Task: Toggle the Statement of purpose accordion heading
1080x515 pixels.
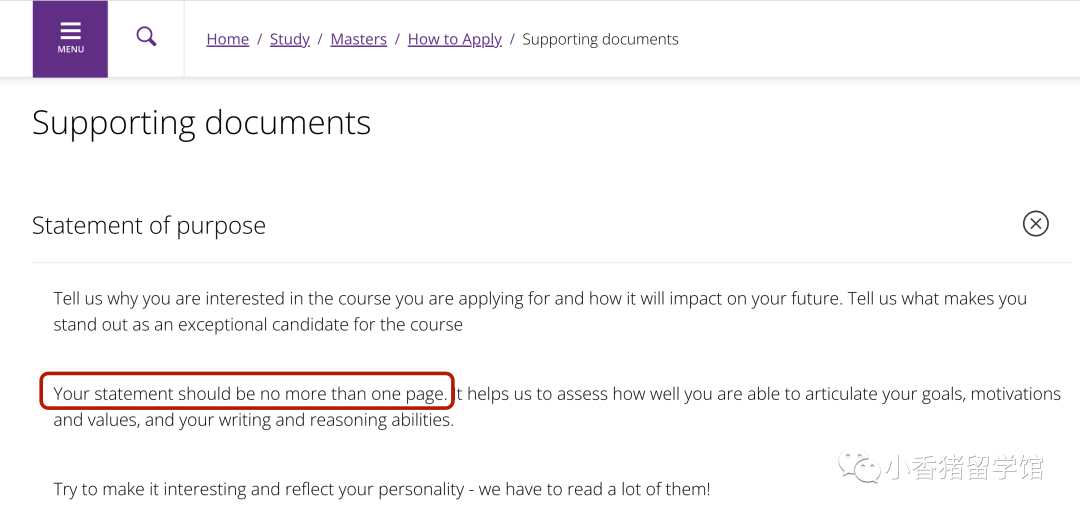Action: coord(149,225)
